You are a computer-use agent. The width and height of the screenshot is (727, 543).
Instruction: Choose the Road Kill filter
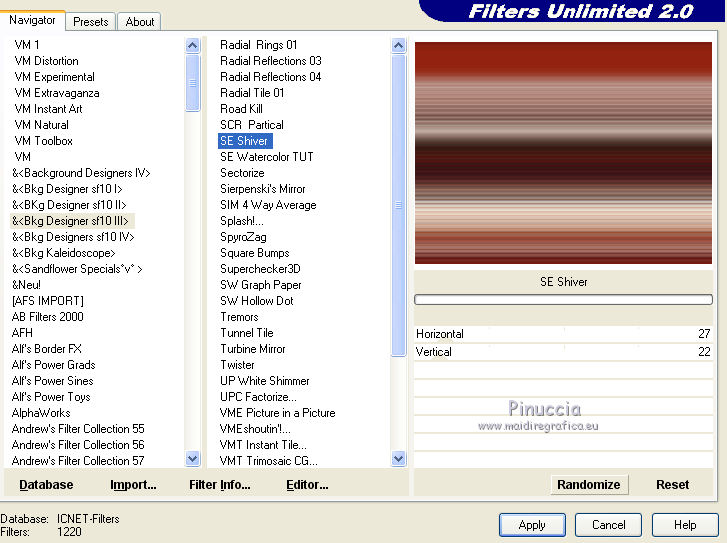tap(242, 109)
